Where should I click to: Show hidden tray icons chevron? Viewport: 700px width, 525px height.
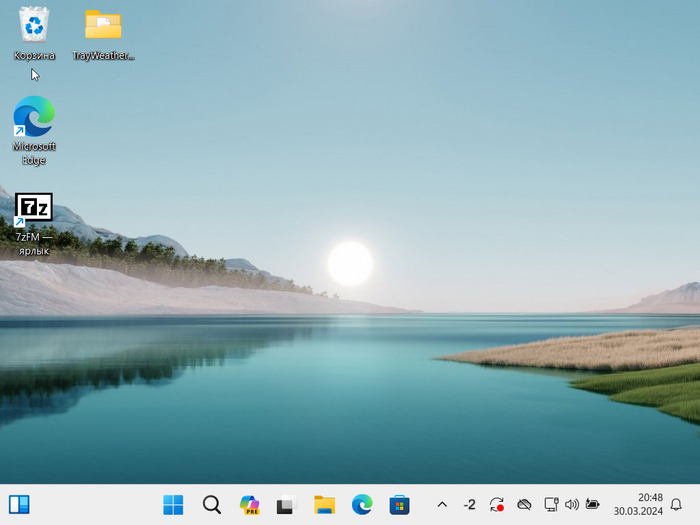[442, 505]
